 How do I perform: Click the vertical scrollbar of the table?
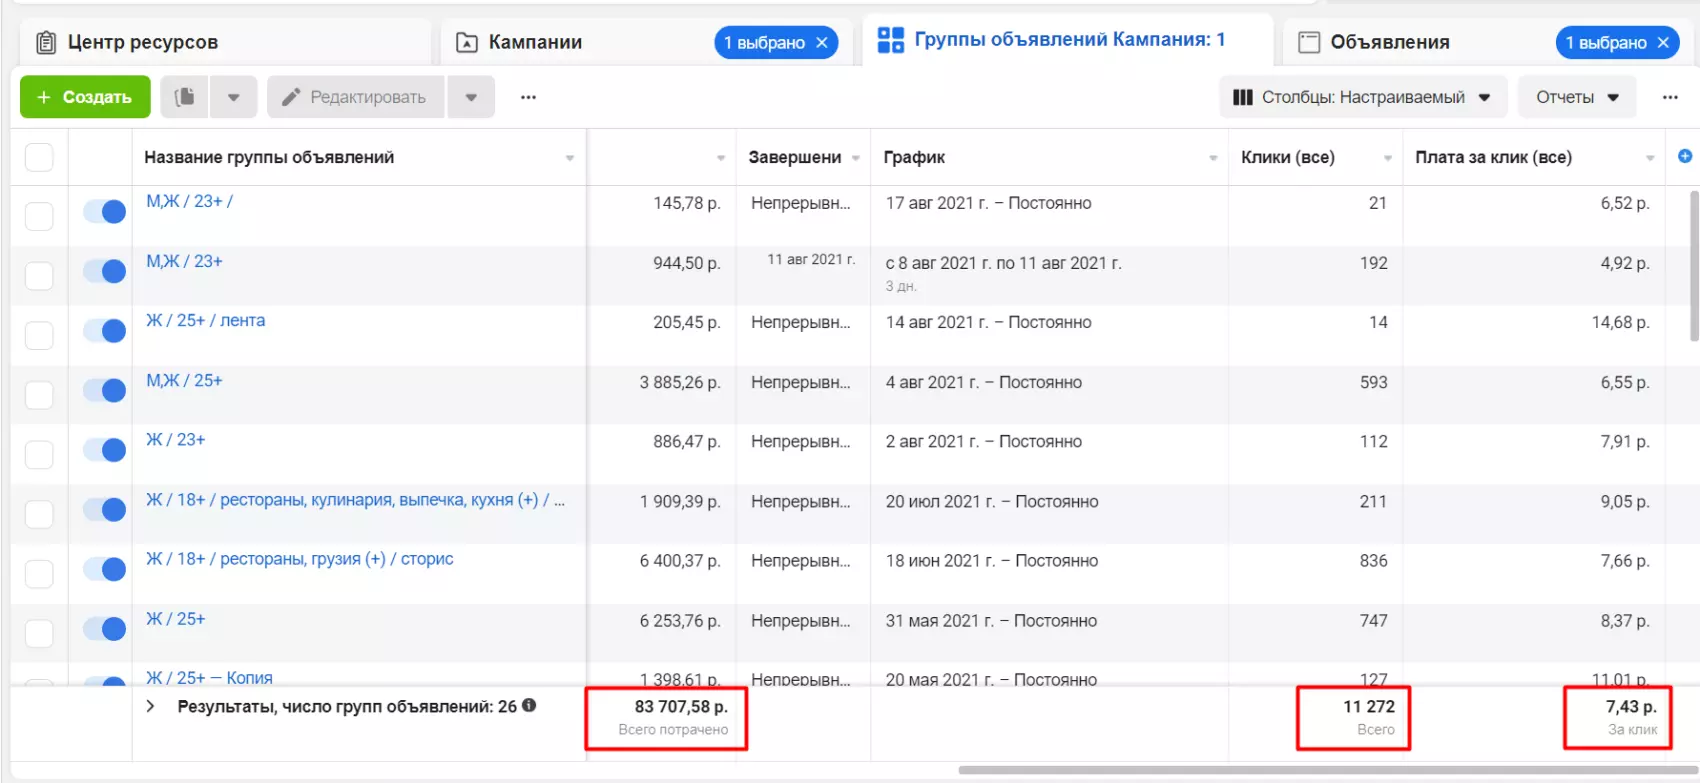[x=1694, y=265]
